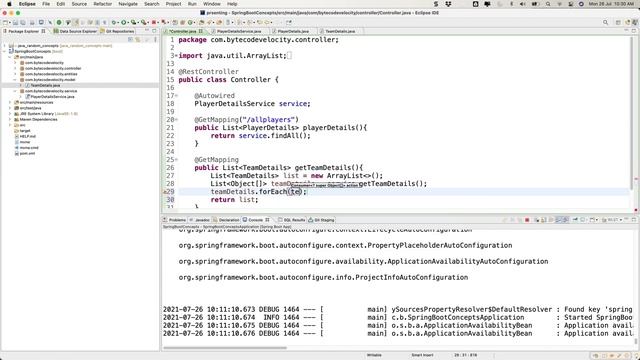Place cursor in forEach(te) on line 29
640x360 pixels.
click(296, 192)
